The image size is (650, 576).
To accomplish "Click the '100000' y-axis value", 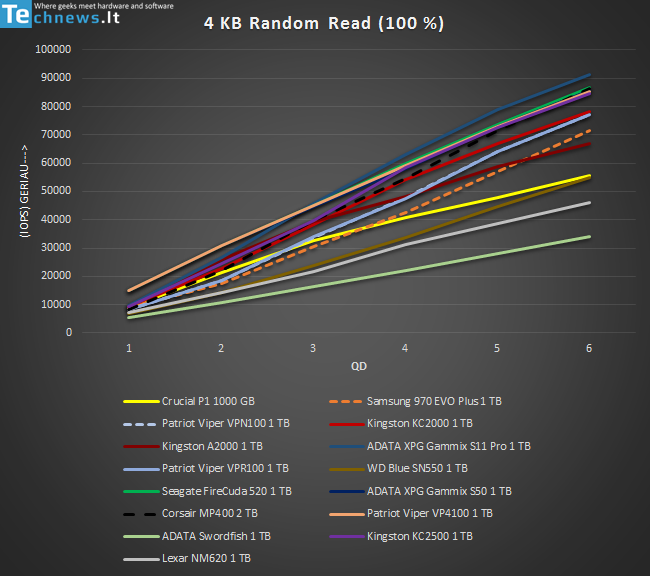I will coord(53,49).
